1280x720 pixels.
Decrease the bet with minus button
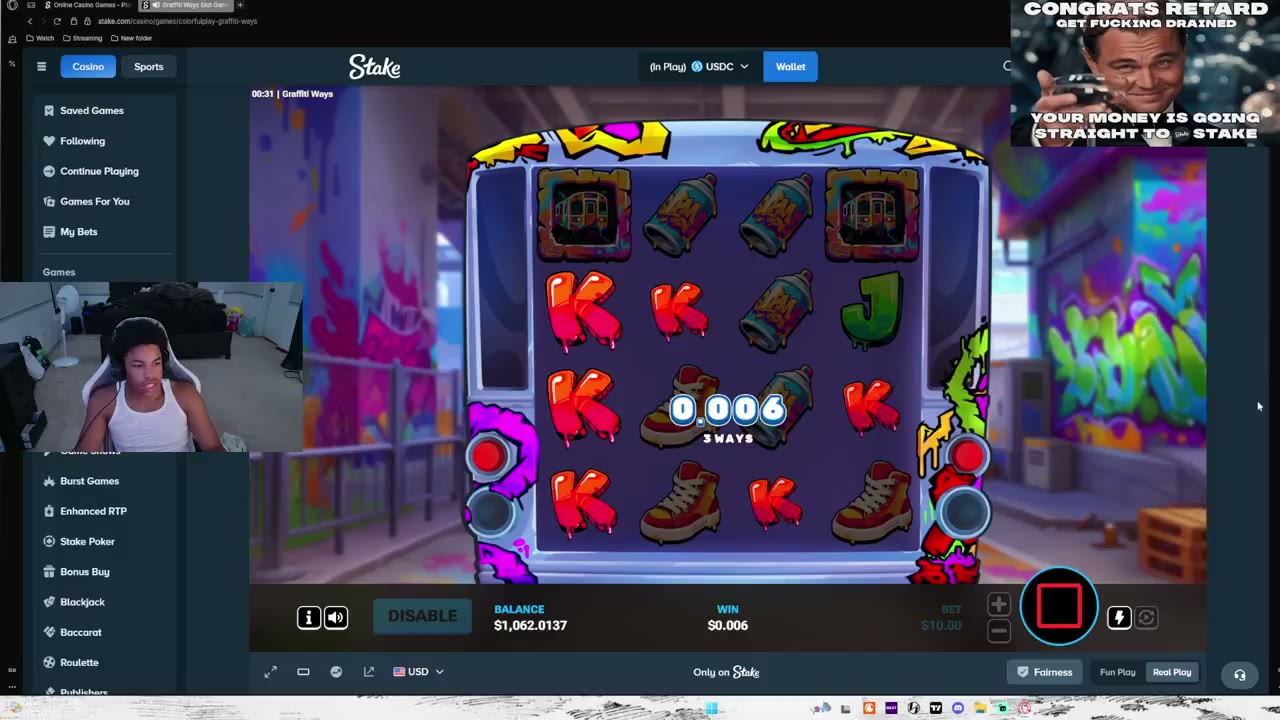point(998,630)
